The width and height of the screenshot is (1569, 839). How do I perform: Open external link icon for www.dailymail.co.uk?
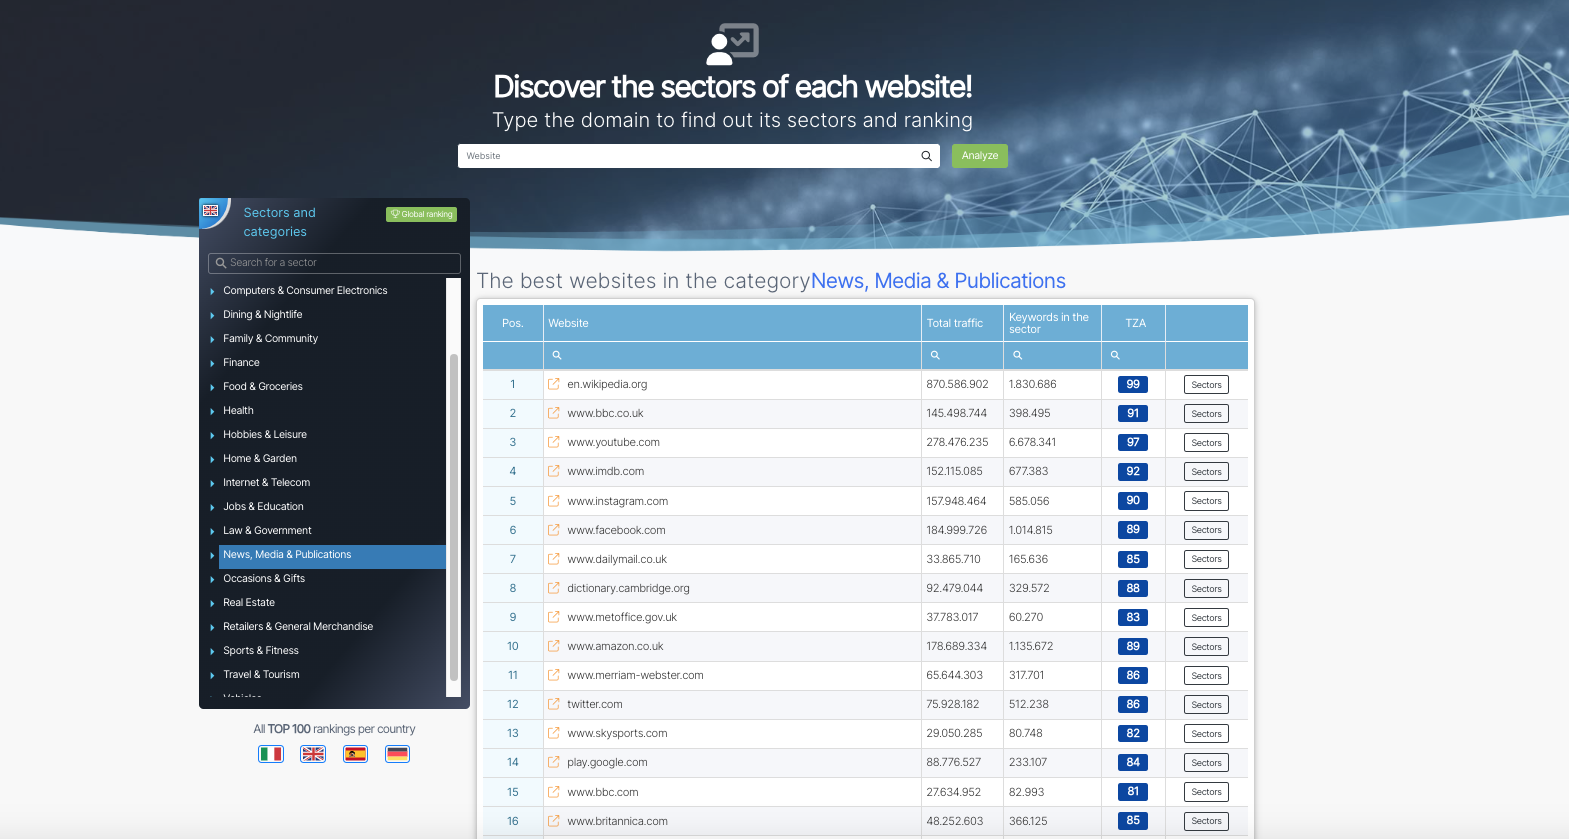pos(554,559)
